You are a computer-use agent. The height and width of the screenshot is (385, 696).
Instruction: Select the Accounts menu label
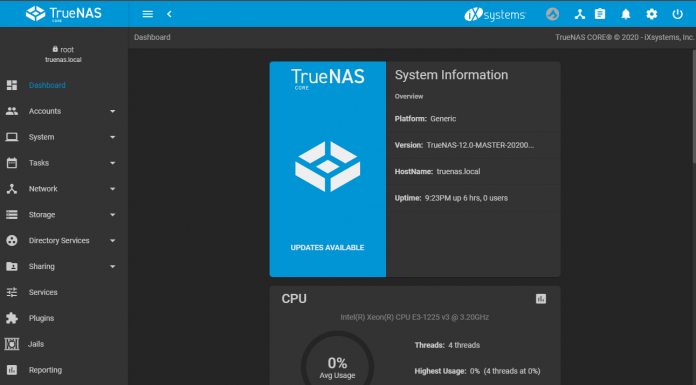point(45,111)
